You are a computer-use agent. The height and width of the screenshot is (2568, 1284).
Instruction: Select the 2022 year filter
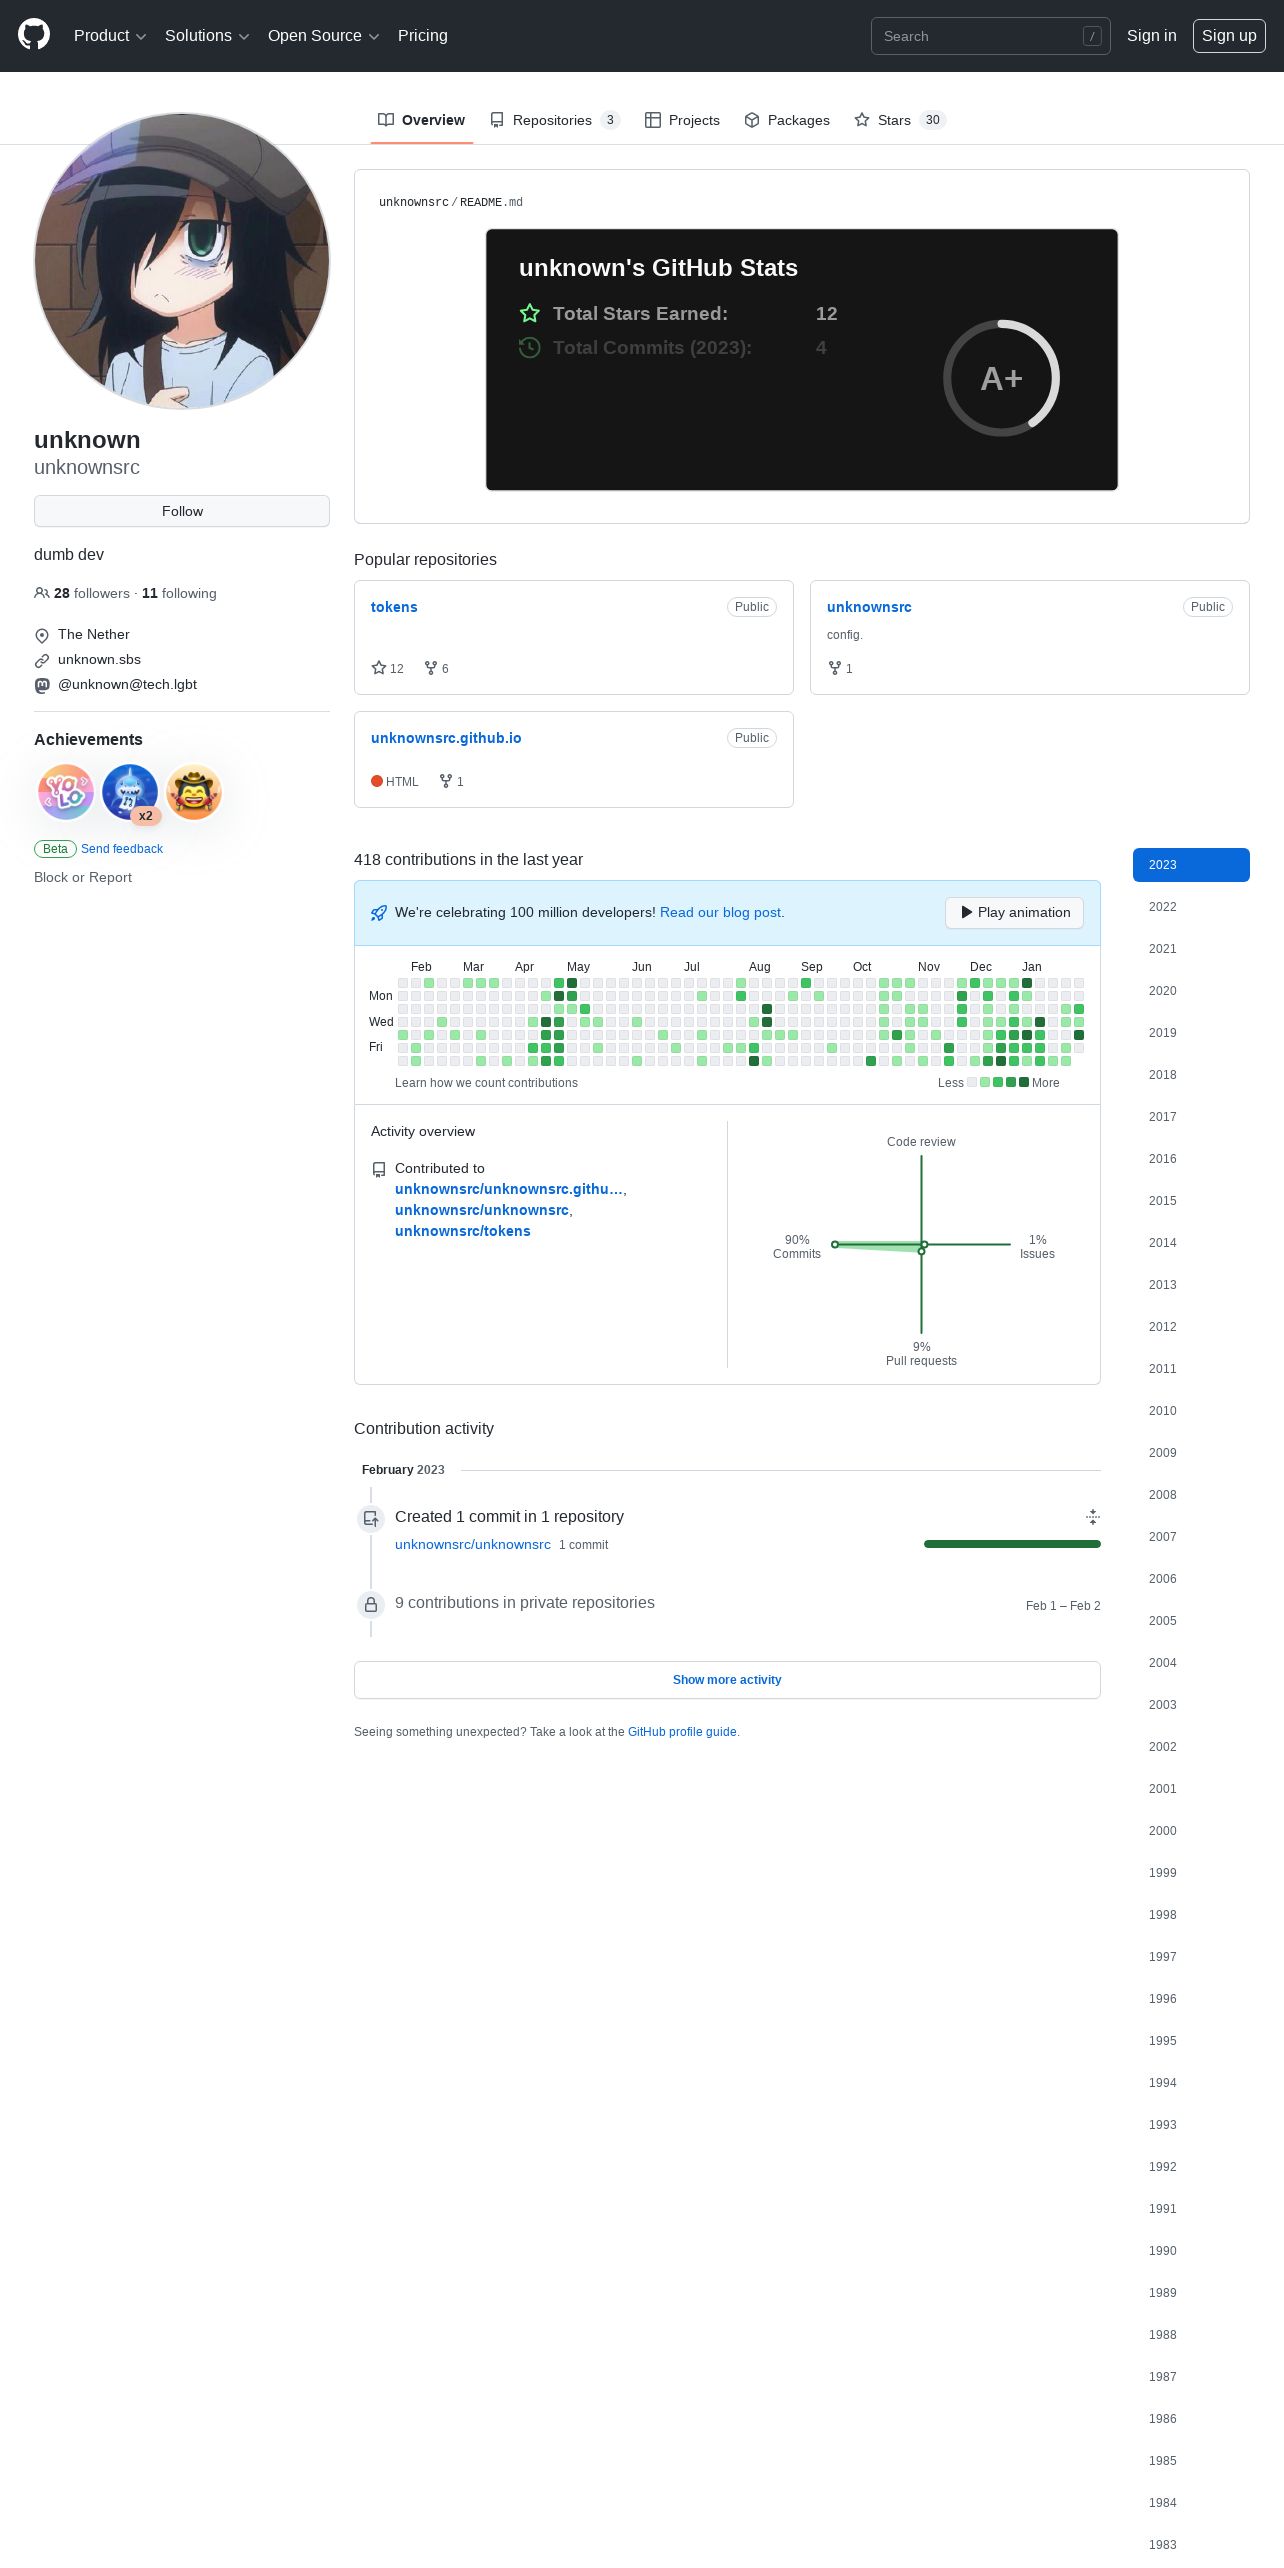tap(1191, 907)
